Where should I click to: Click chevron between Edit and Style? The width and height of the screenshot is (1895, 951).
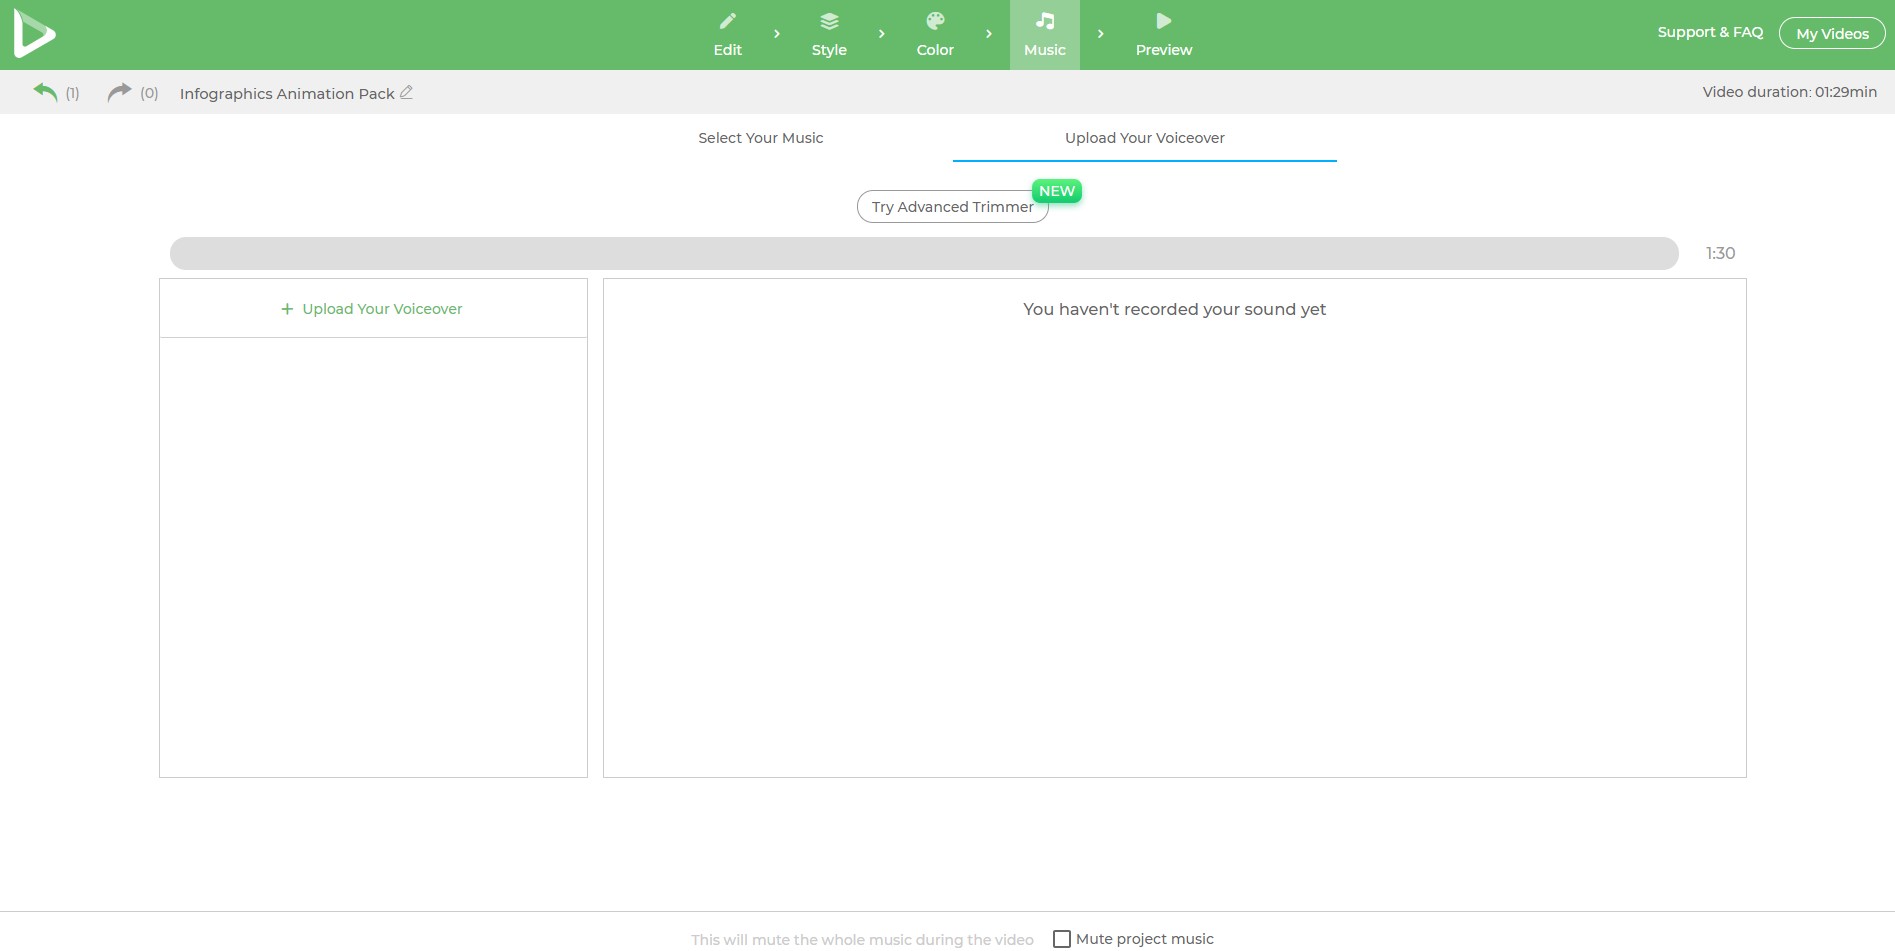pyautogui.click(x=777, y=34)
